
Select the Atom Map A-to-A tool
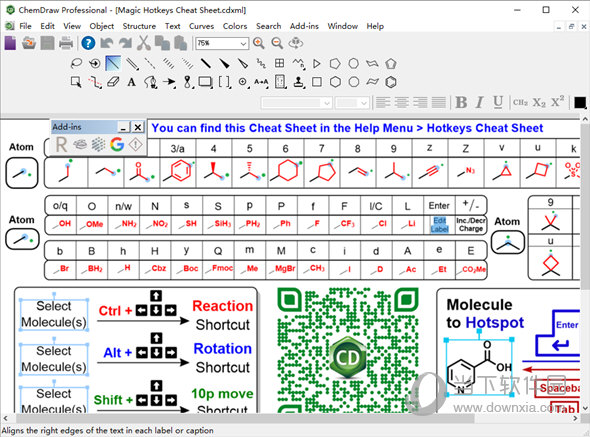pos(261,82)
